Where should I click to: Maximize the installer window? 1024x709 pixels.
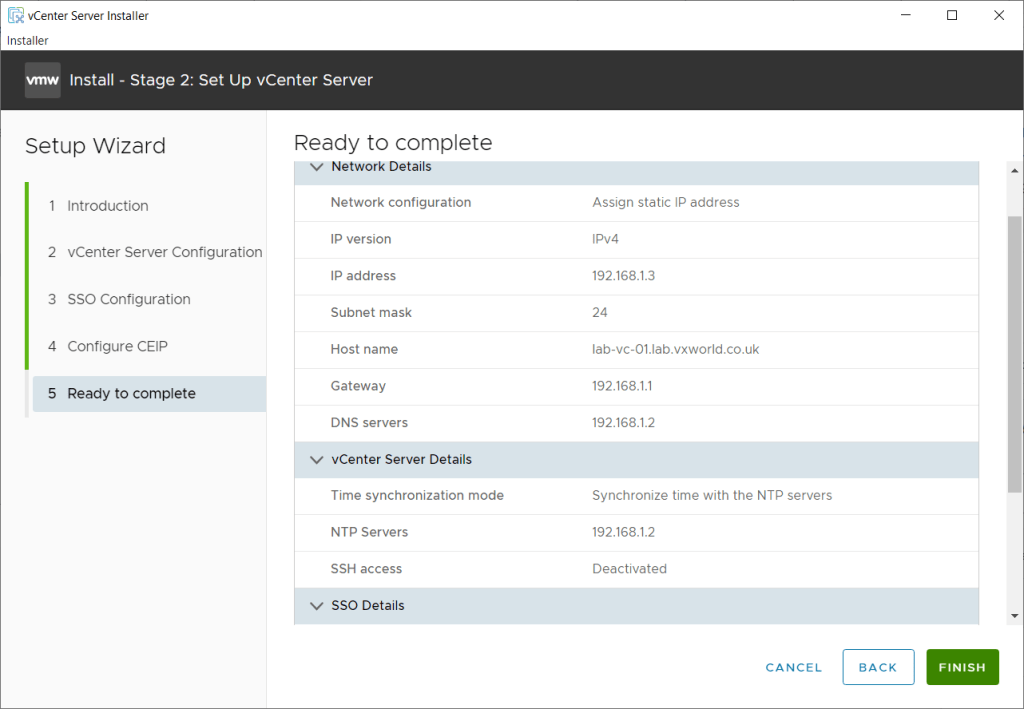(x=952, y=15)
